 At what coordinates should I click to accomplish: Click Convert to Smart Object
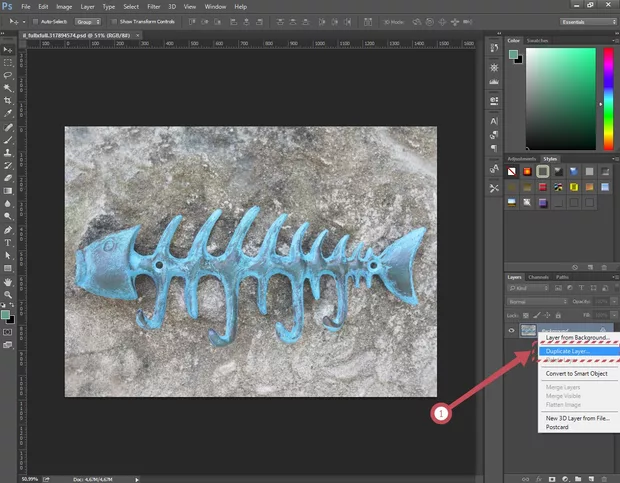pyautogui.click(x=578, y=373)
